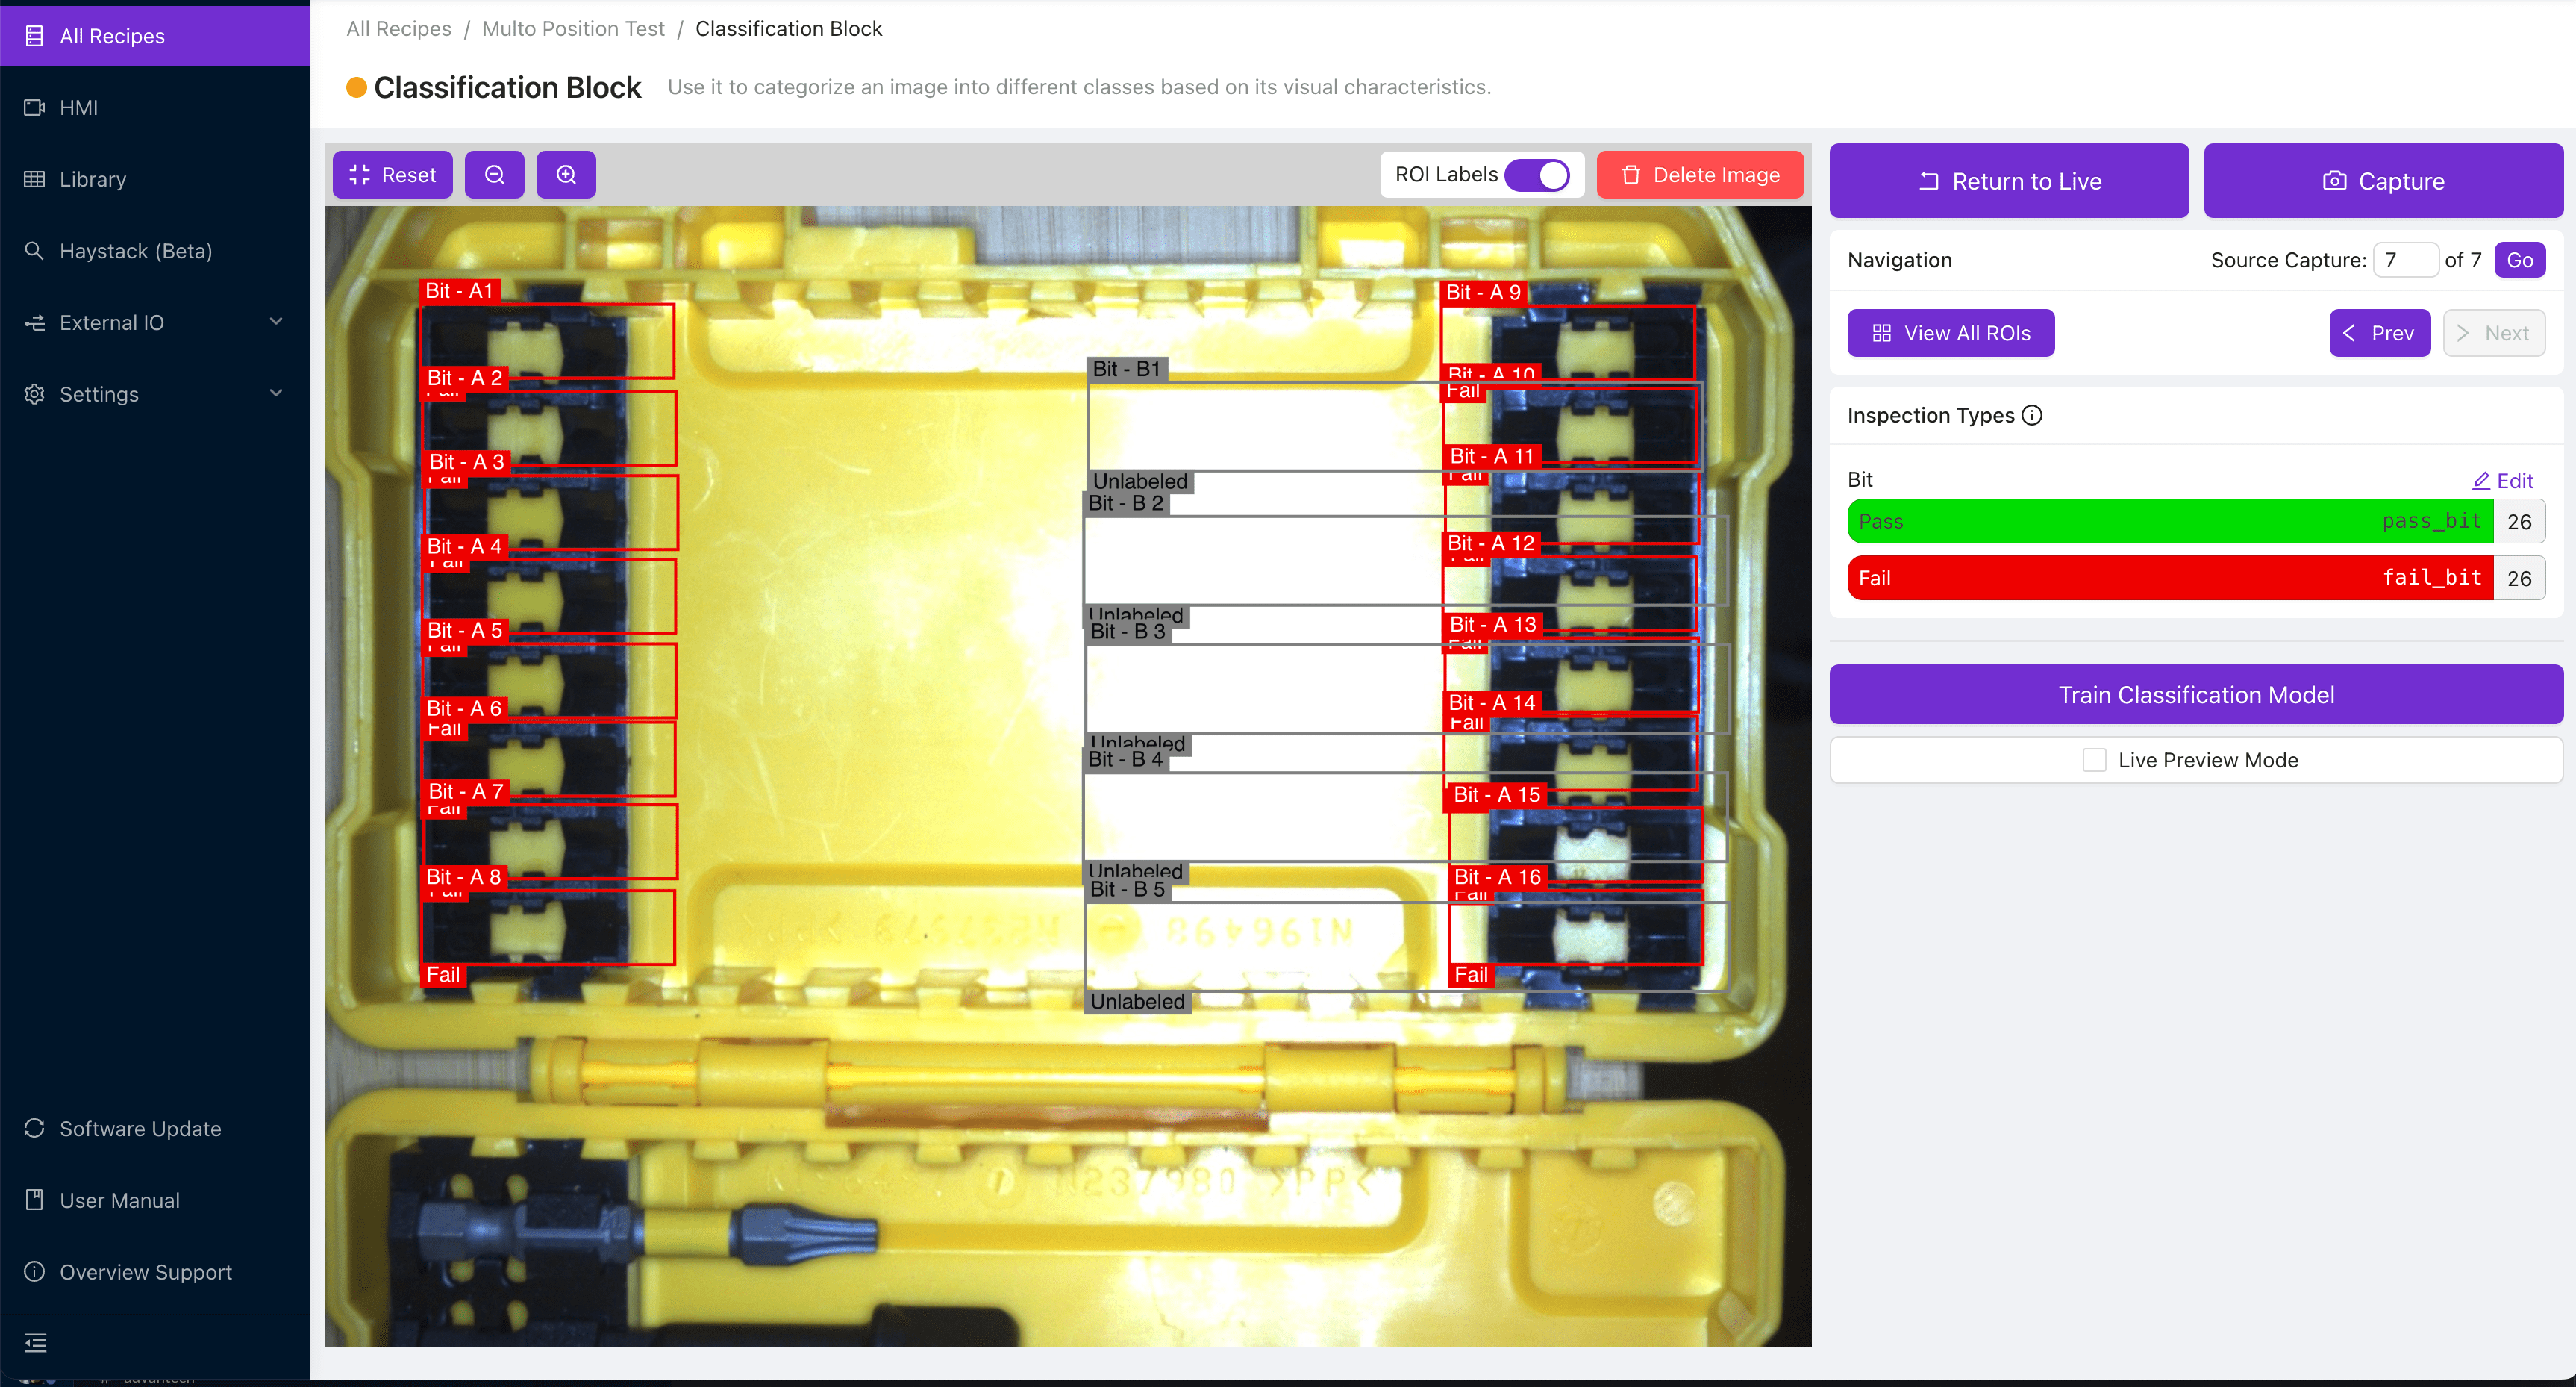Go to All Recipes breadcrumb

[x=398, y=29]
